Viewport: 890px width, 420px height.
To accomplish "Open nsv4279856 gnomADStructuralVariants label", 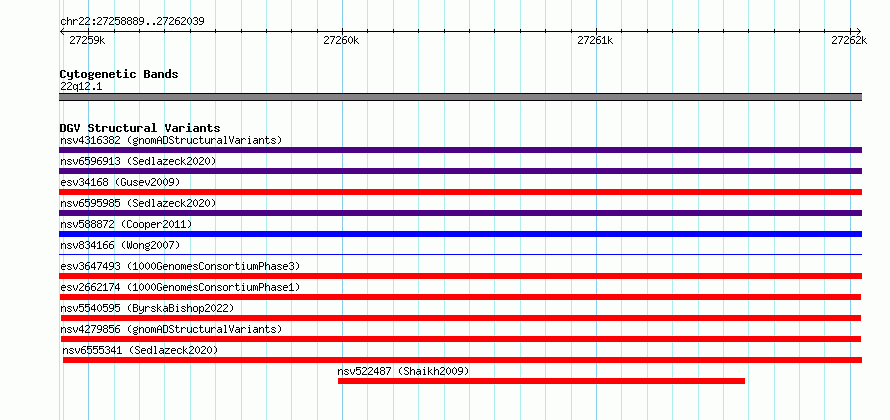I will tap(171, 329).
